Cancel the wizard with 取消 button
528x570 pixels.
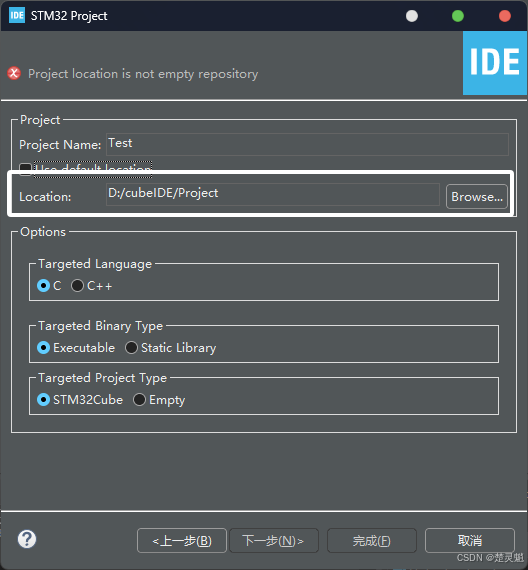470,541
